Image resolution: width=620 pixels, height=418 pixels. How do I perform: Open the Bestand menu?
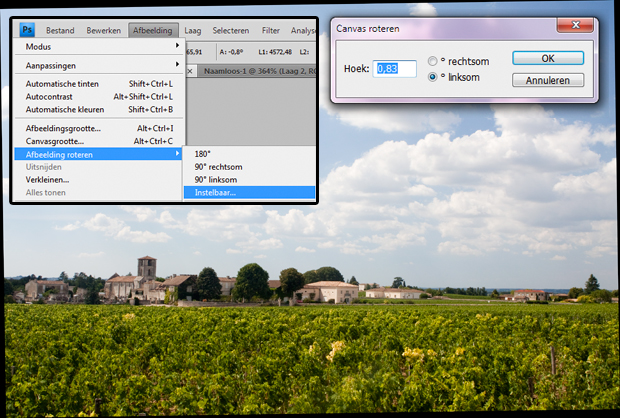(60, 30)
